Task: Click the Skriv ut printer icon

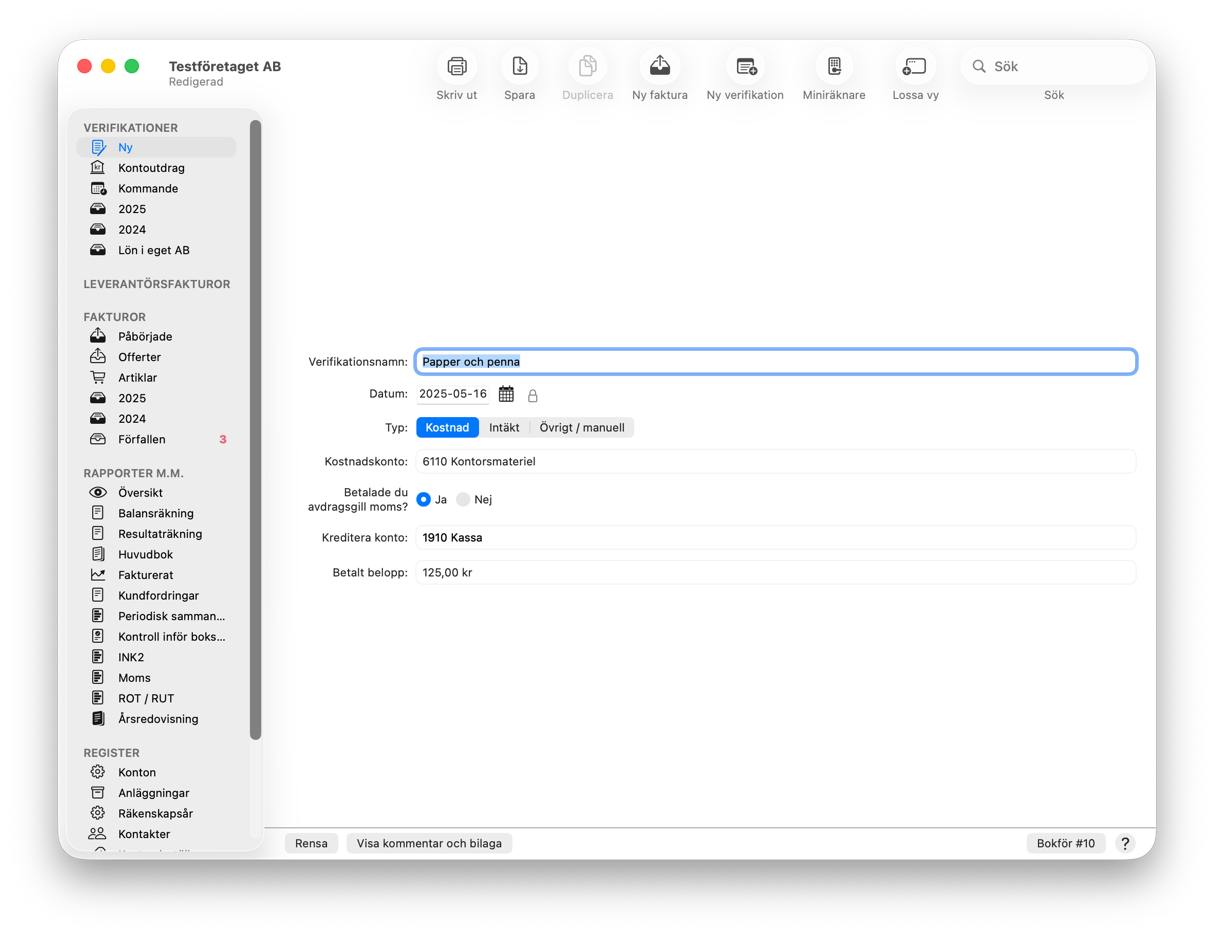Action: click(457, 67)
